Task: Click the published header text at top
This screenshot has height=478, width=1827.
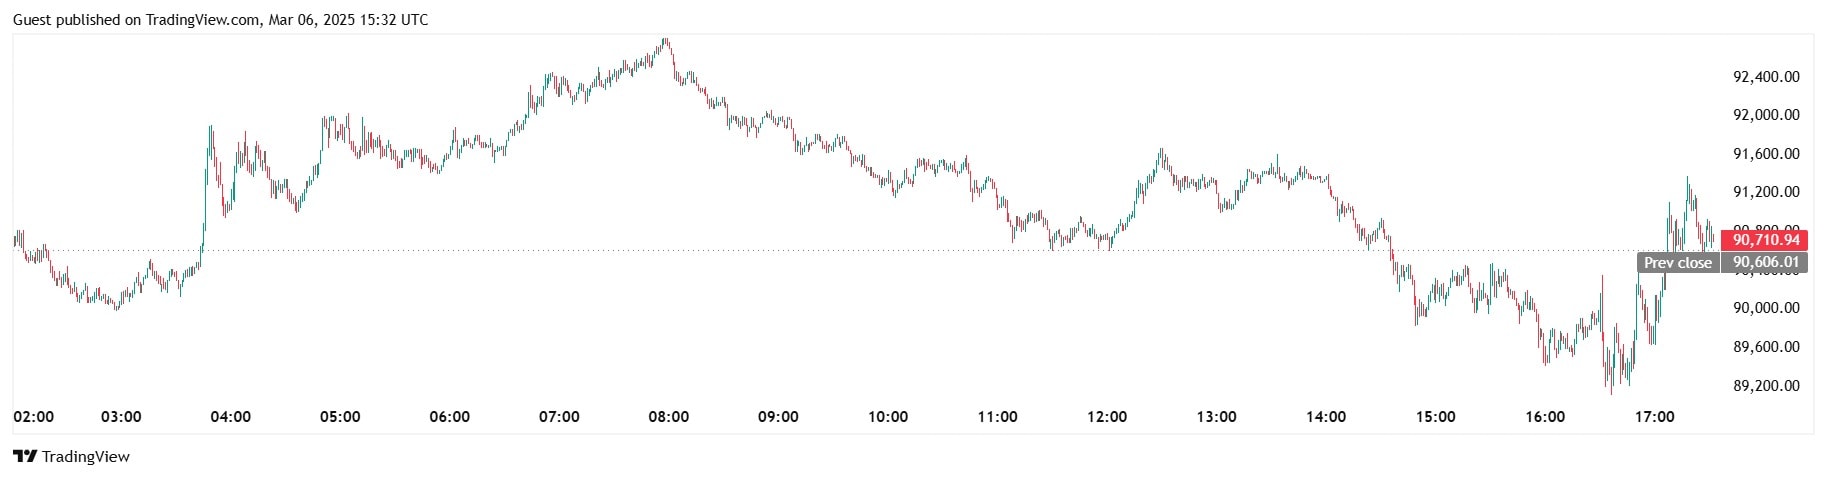Action: coord(220,20)
